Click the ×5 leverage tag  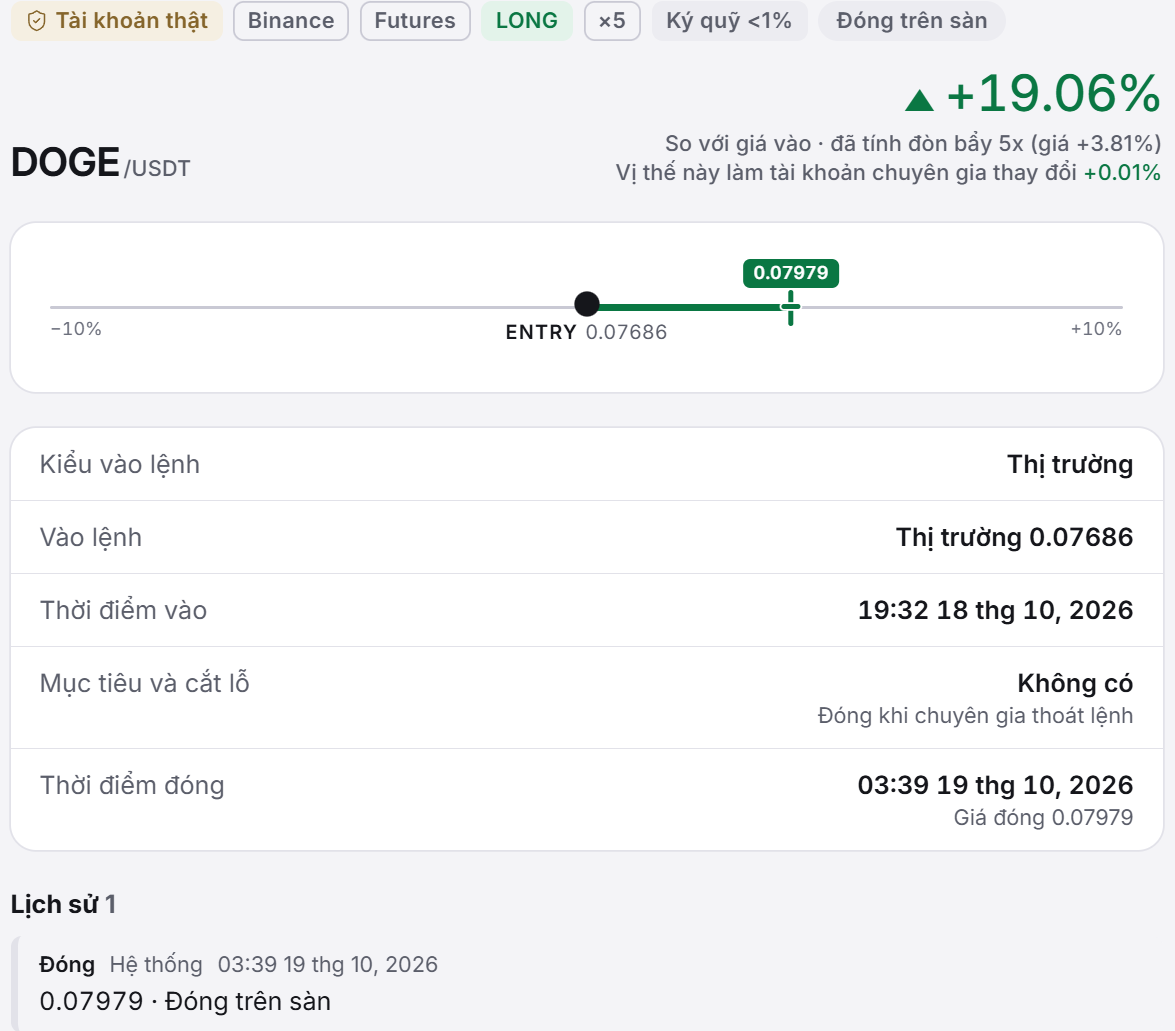coord(612,21)
